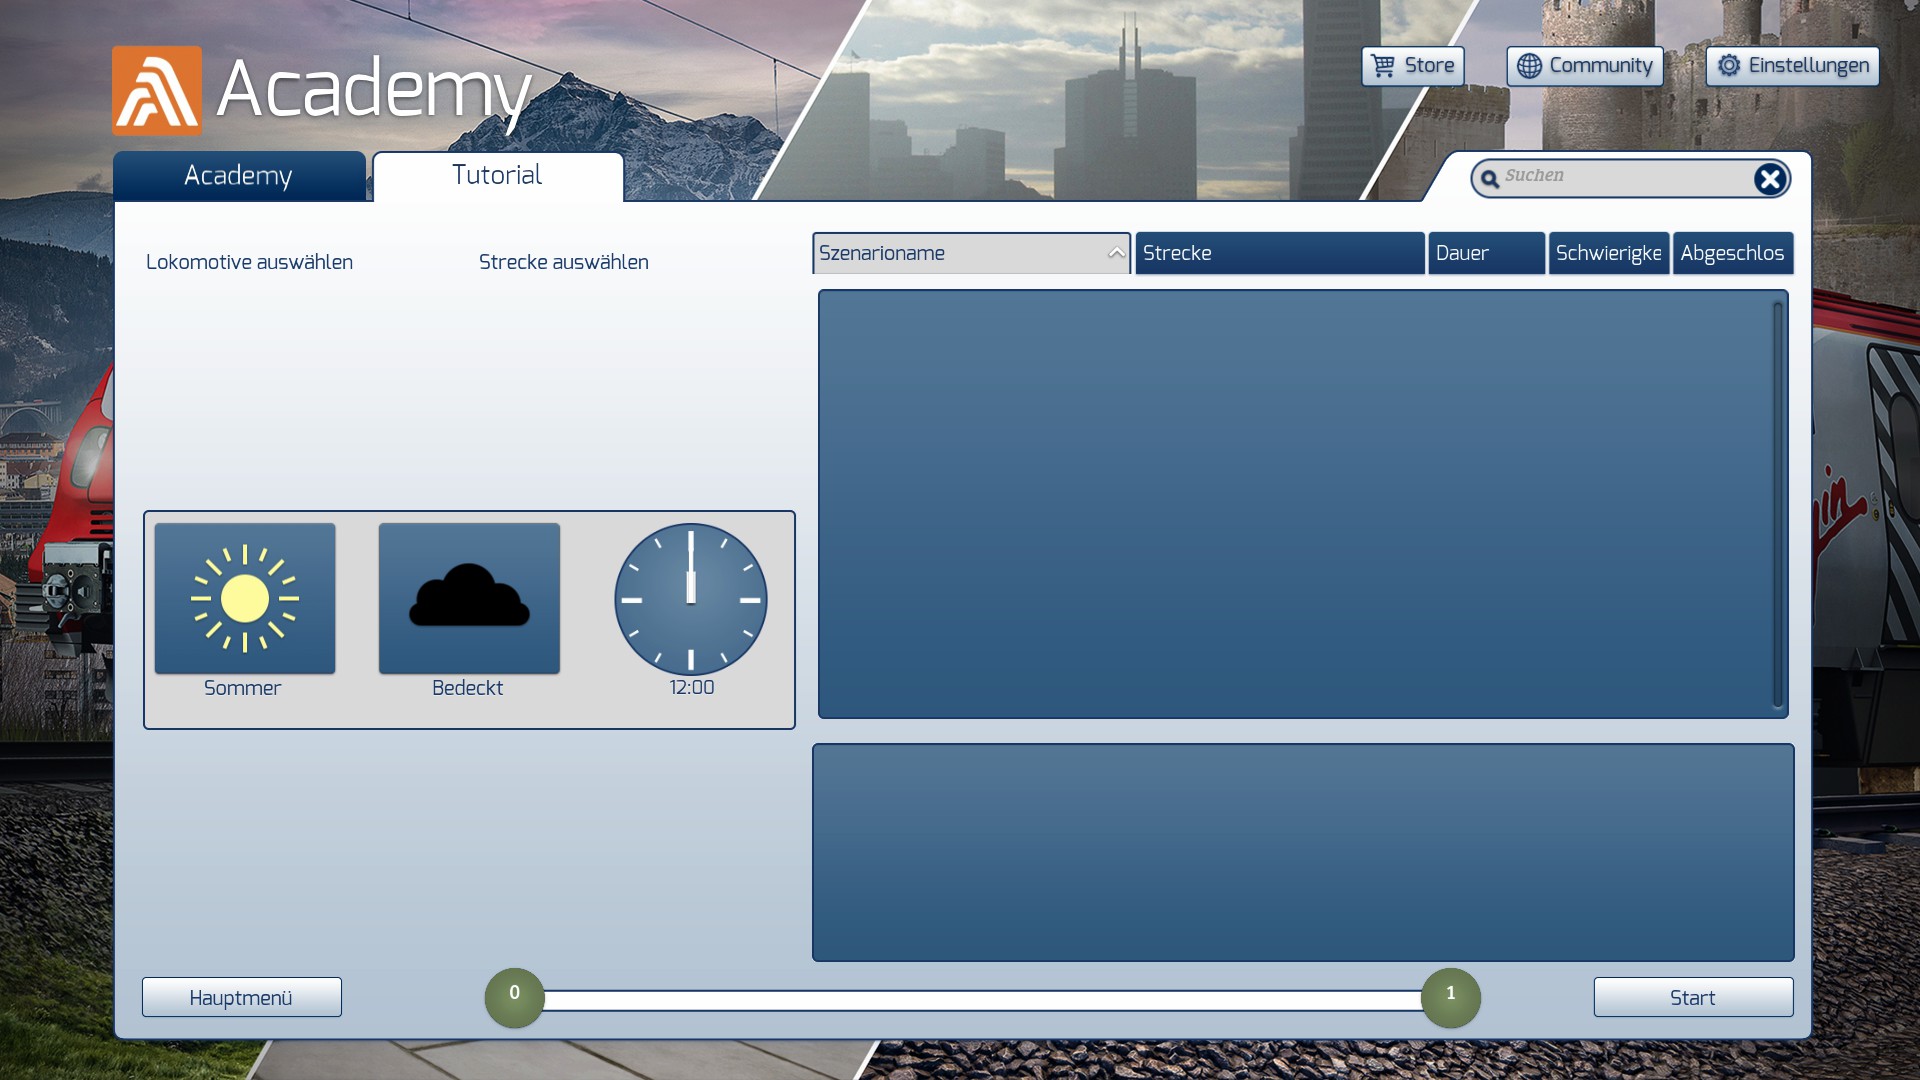Image resolution: width=1920 pixels, height=1080 pixels.
Task: Select the Bedeckt cloud weather icon
Action: coord(469,598)
